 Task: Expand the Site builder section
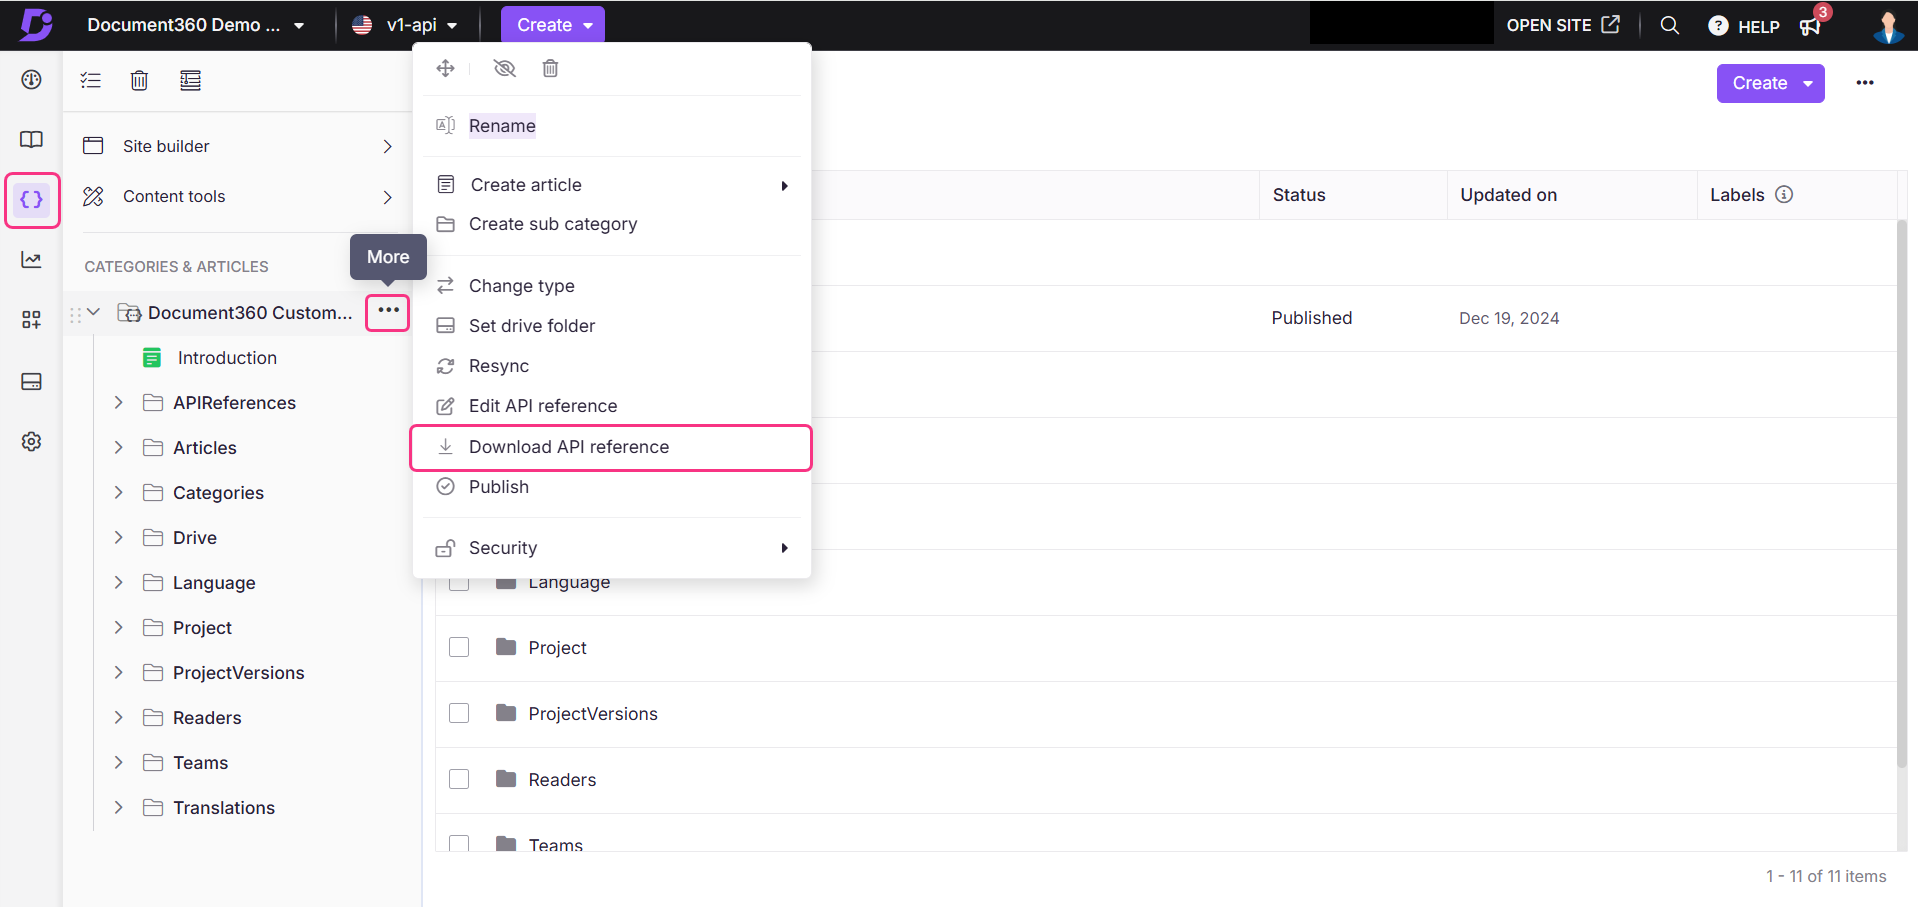(240, 146)
